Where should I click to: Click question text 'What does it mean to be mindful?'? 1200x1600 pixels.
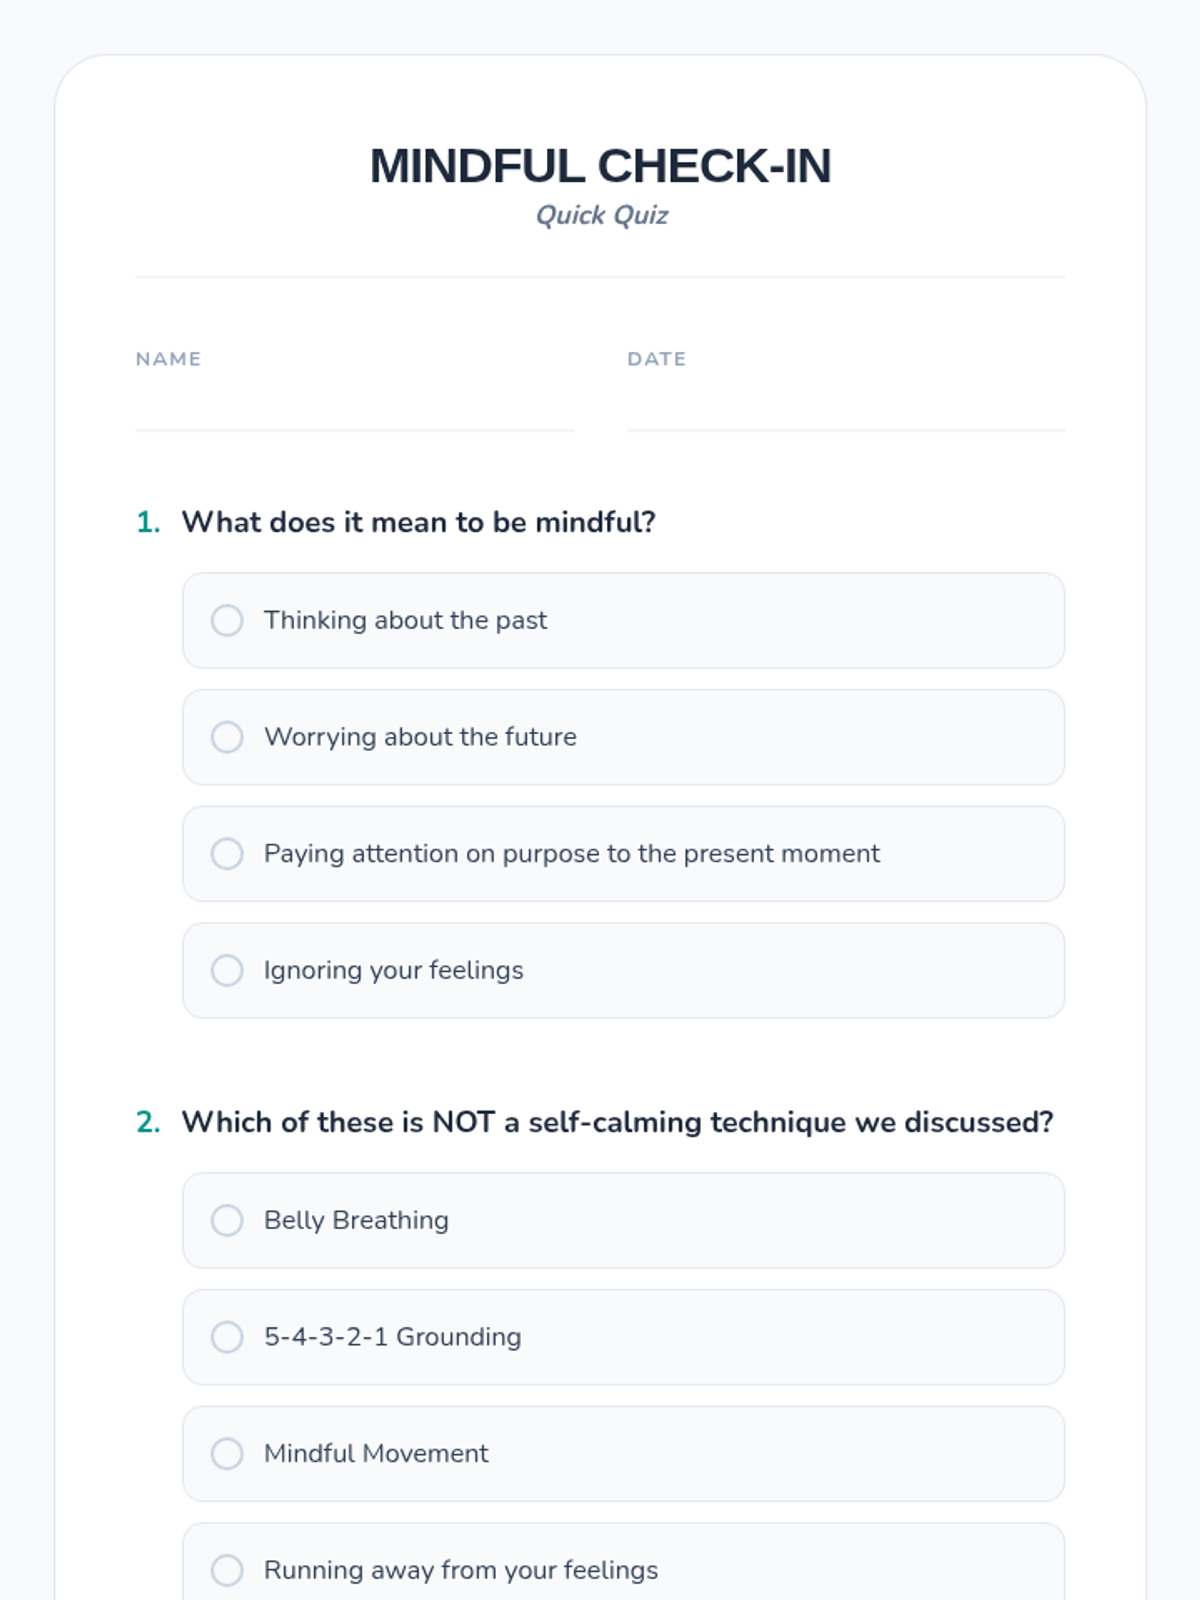pos(418,522)
